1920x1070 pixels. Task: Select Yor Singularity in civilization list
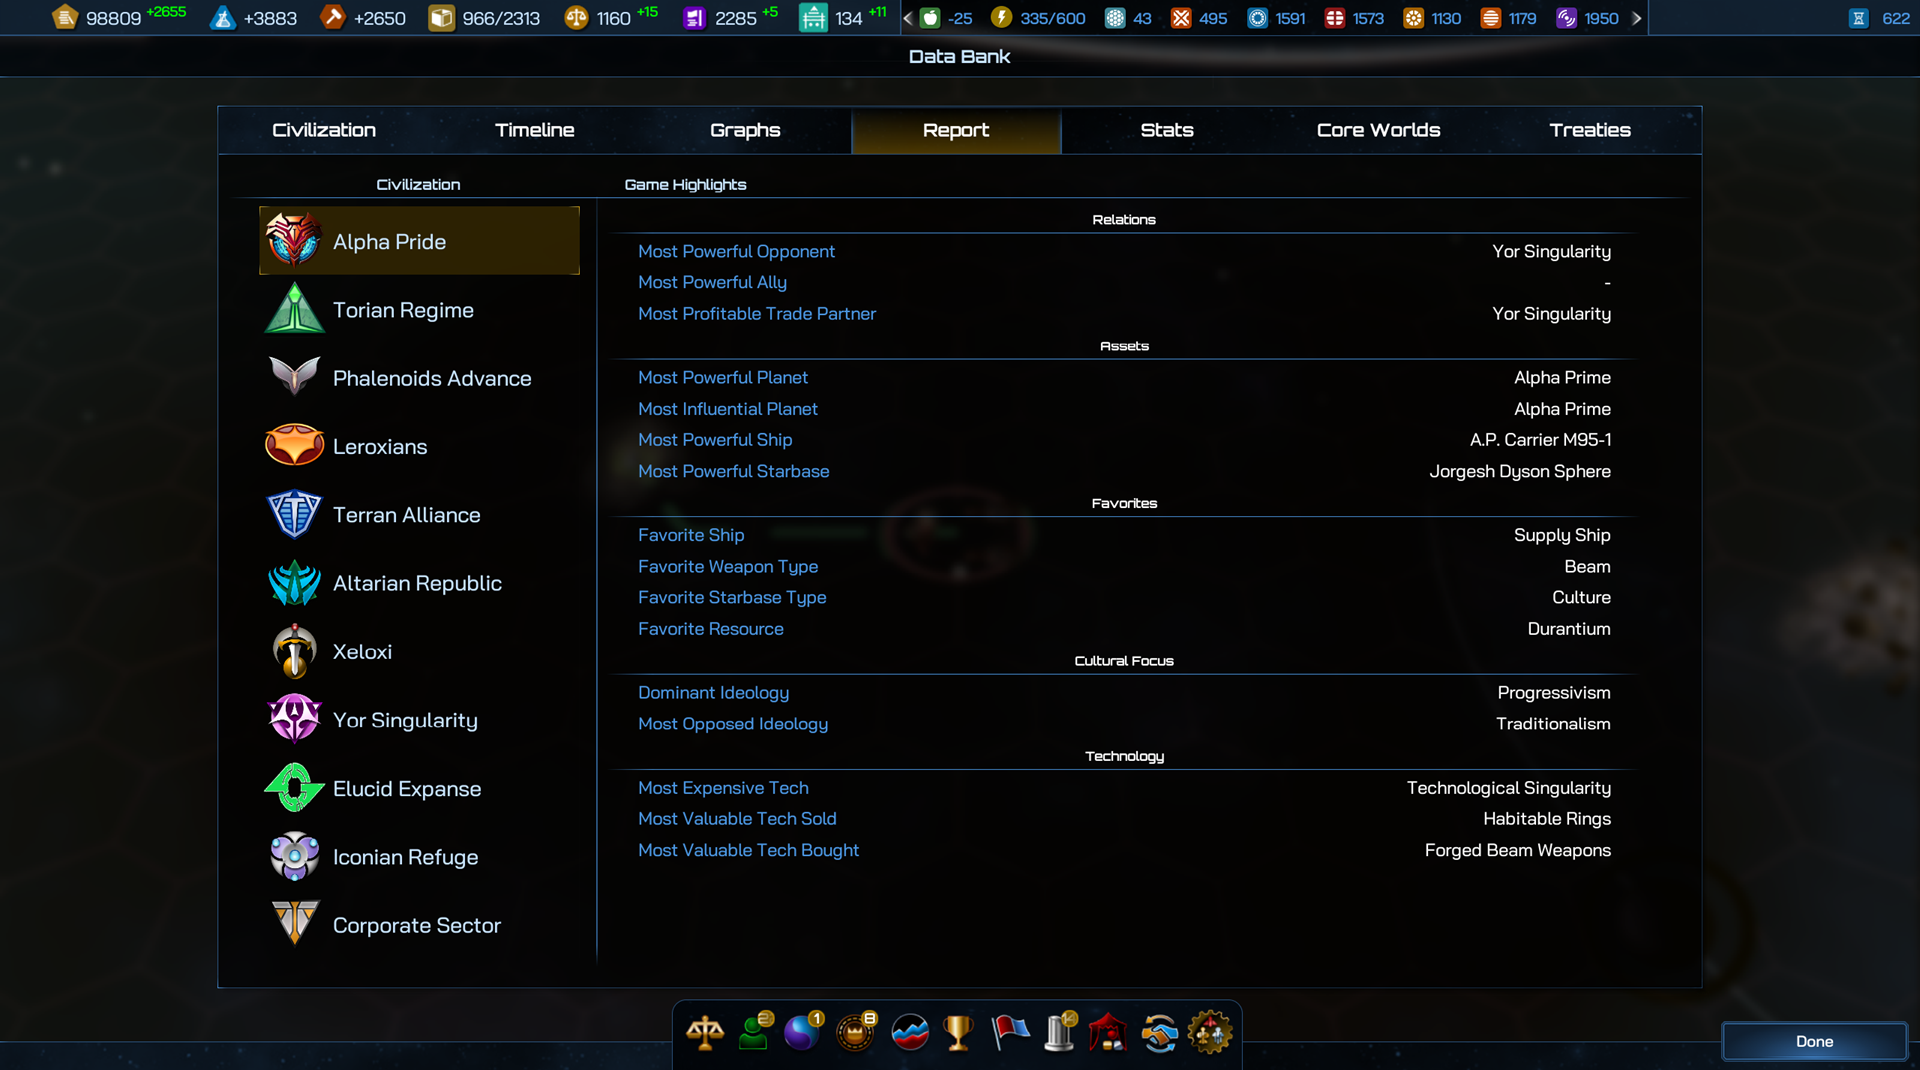pyautogui.click(x=405, y=720)
